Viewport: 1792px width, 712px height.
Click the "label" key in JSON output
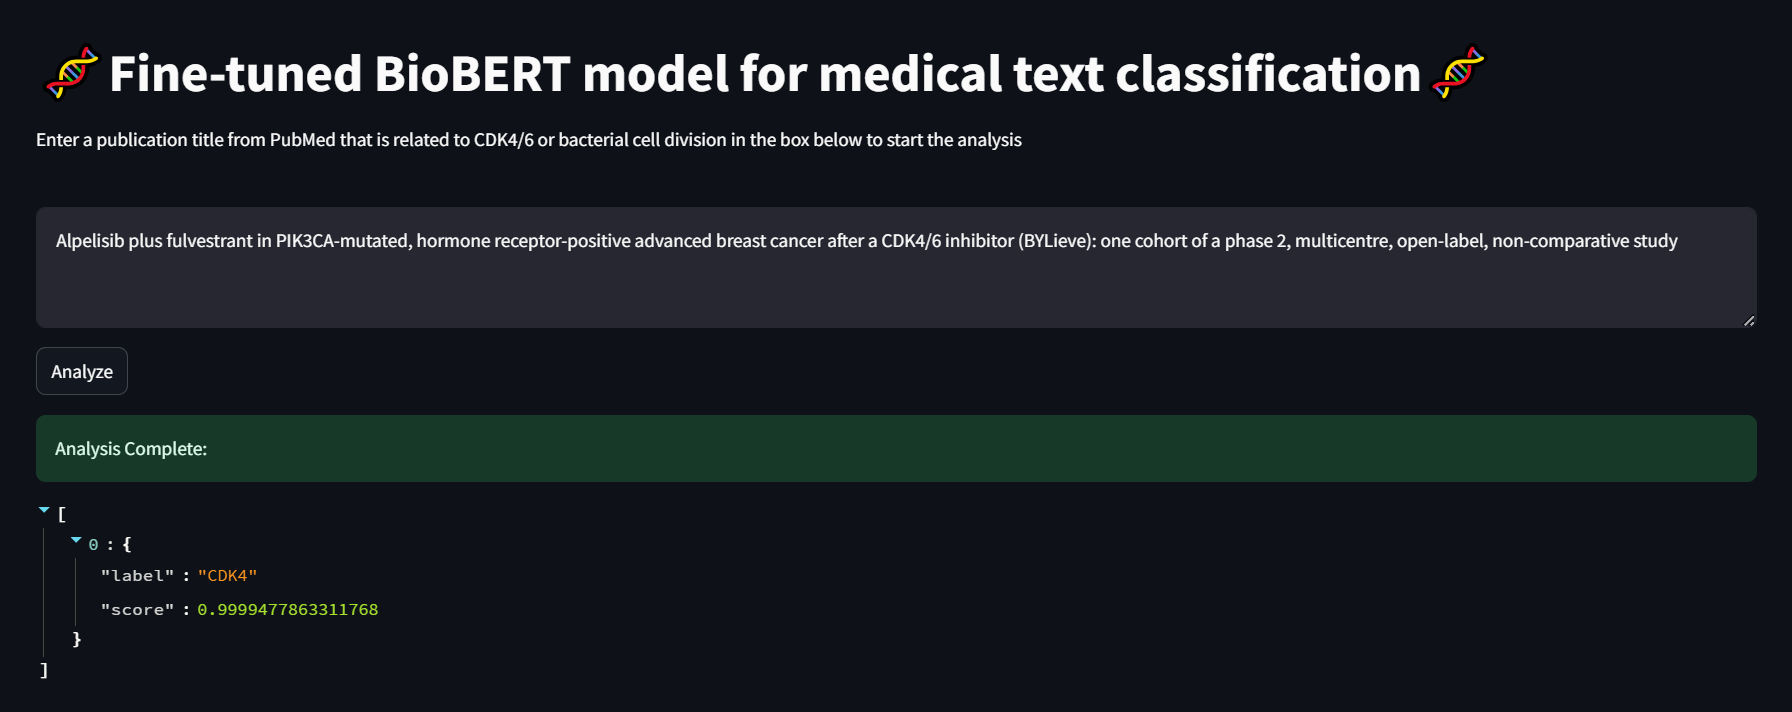click(137, 576)
